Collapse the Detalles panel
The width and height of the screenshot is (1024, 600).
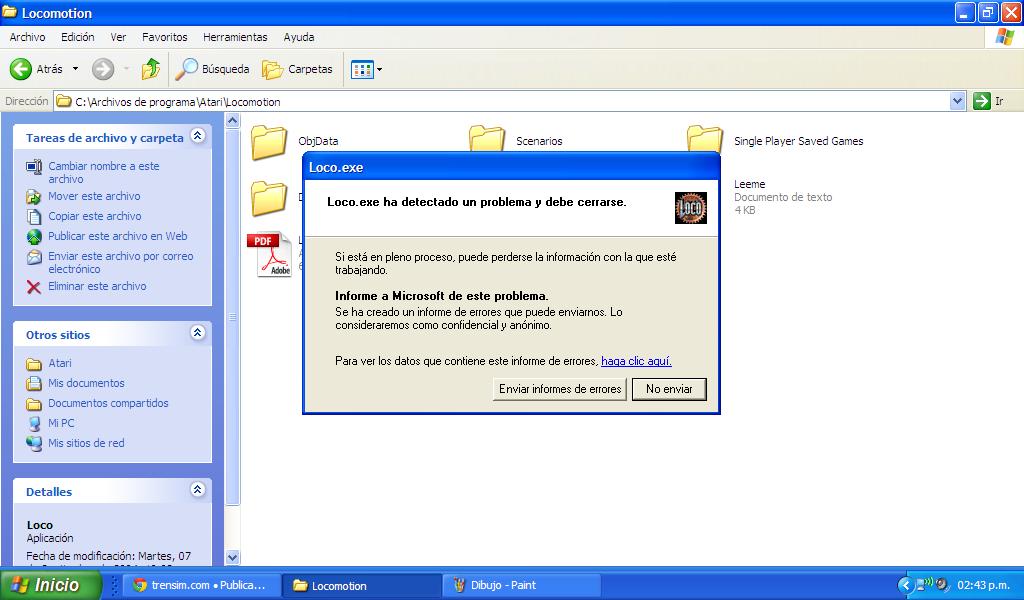(198, 490)
